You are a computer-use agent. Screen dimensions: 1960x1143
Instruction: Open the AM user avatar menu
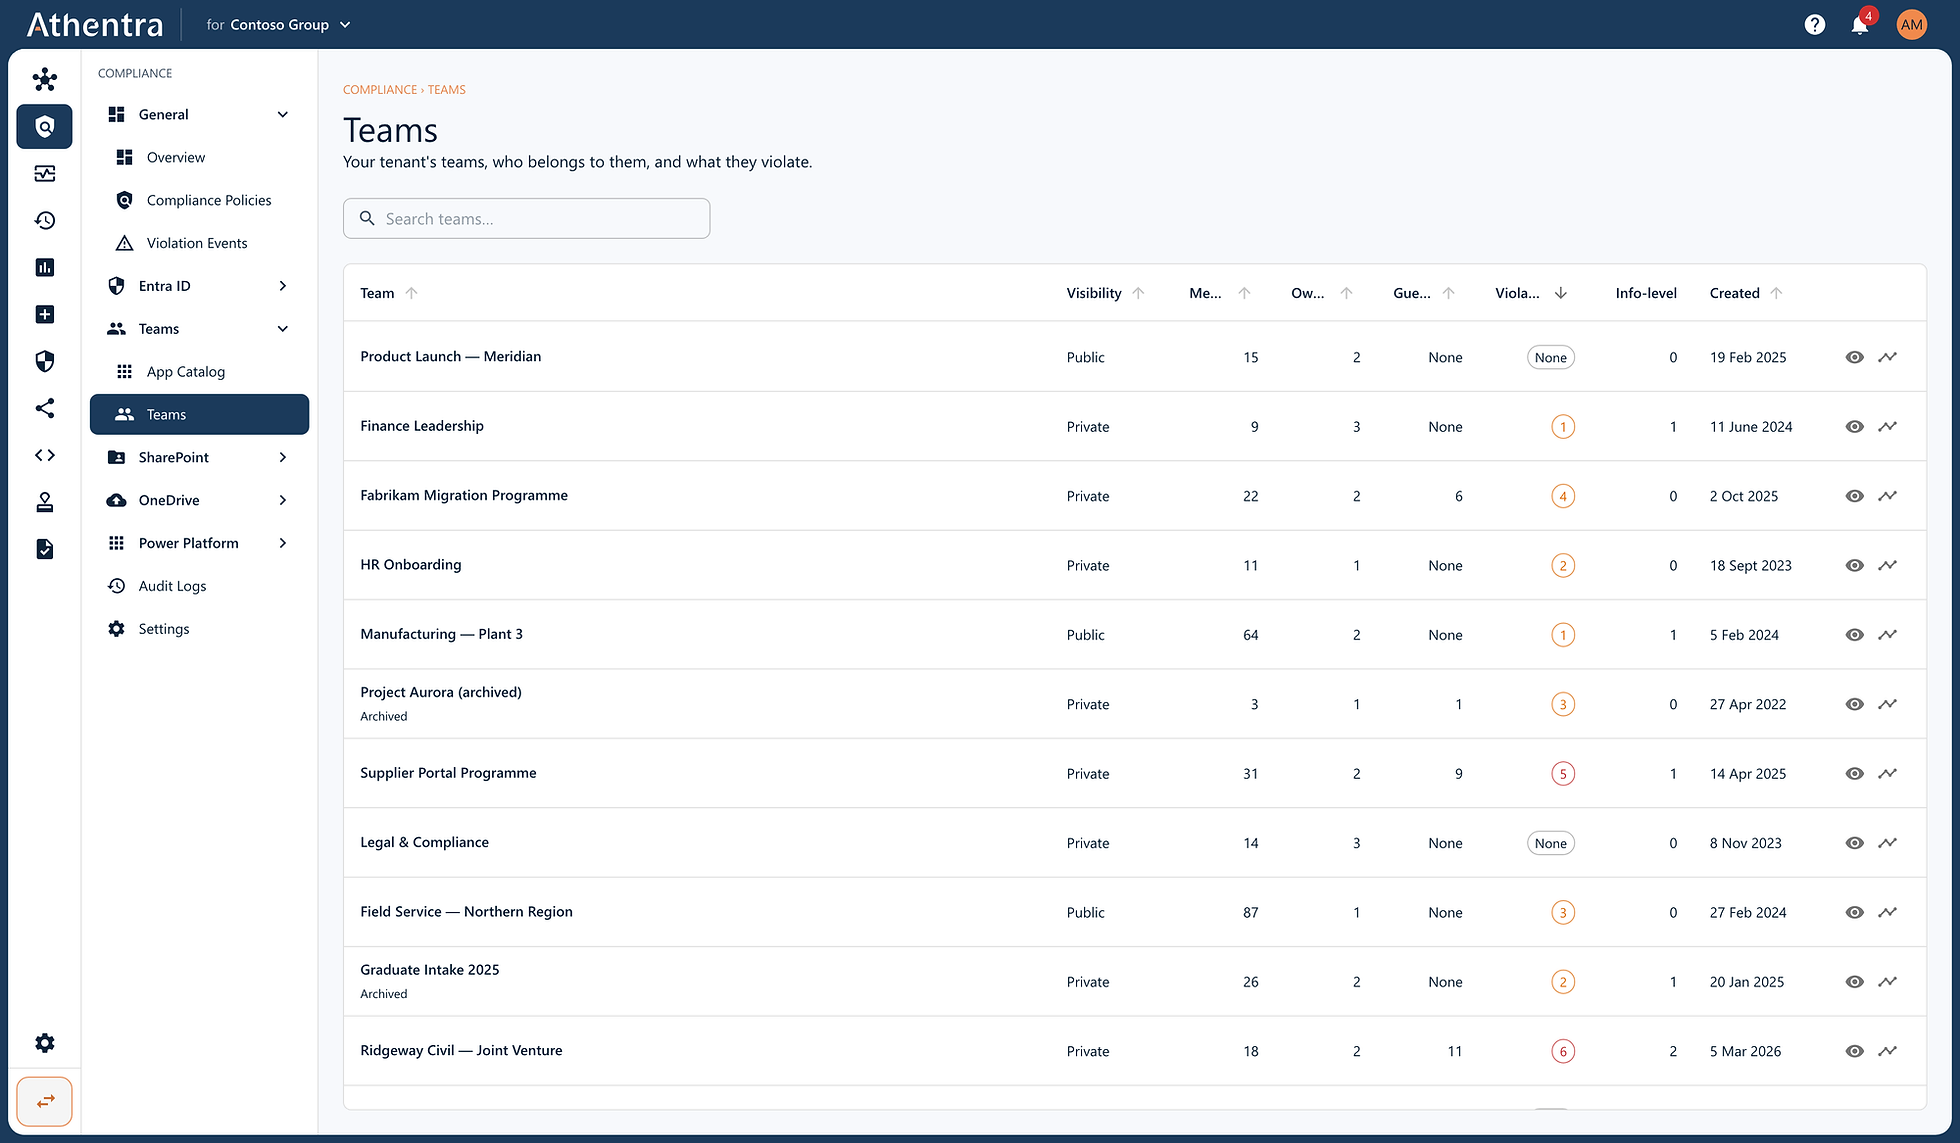pos(1912,25)
